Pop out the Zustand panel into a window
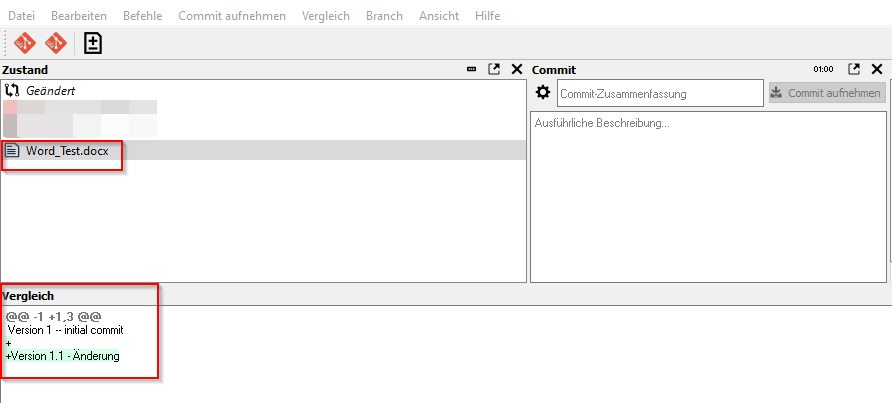The width and height of the screenshot is (892, 403). (494, 69)
